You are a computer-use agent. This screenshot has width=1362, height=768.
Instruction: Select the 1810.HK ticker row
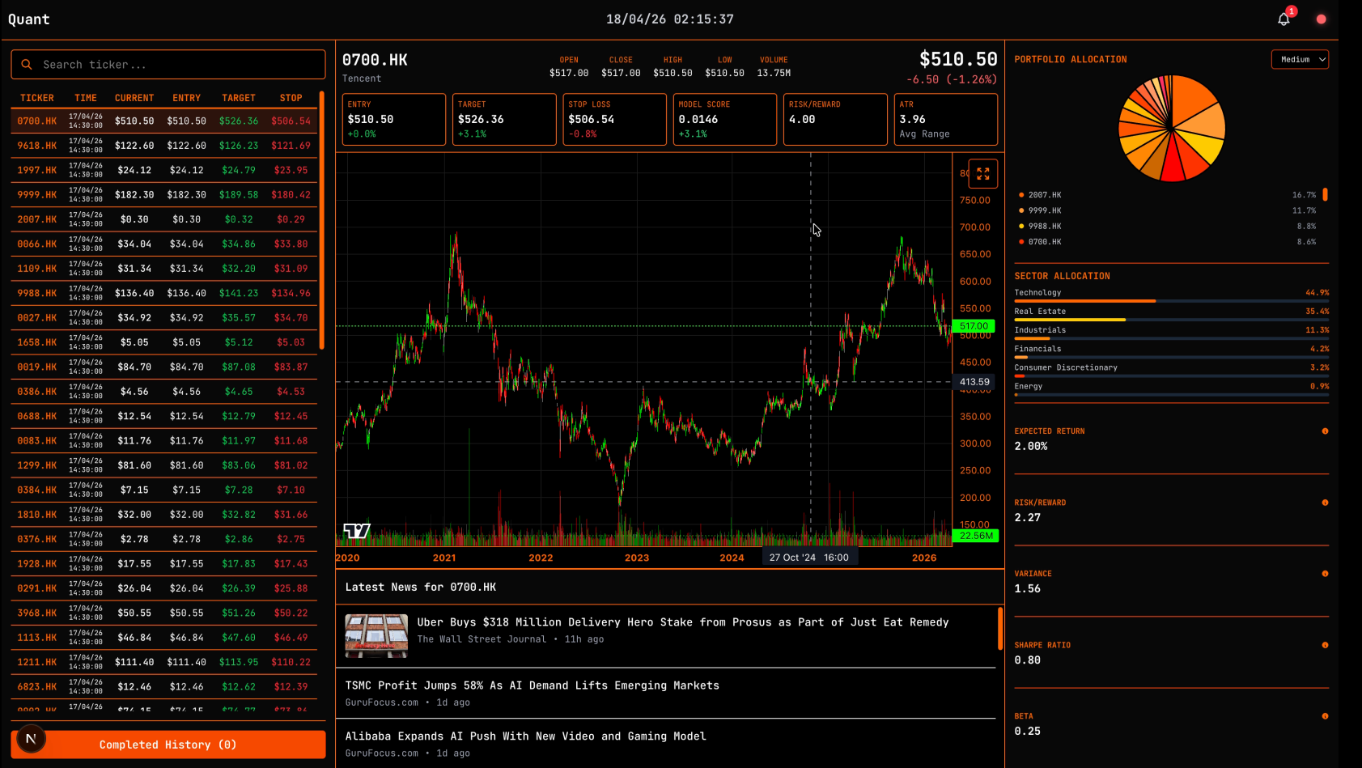tap(164, 515)
